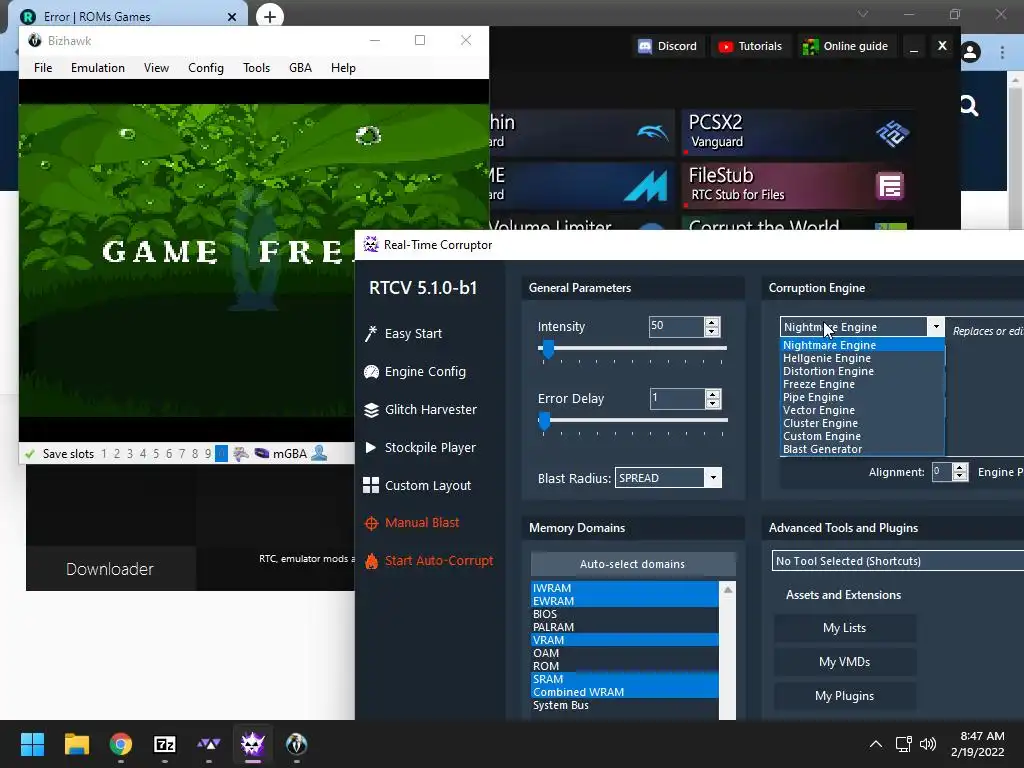
Task: Click the Error Delay slider handle
Action: pos(544,421)
